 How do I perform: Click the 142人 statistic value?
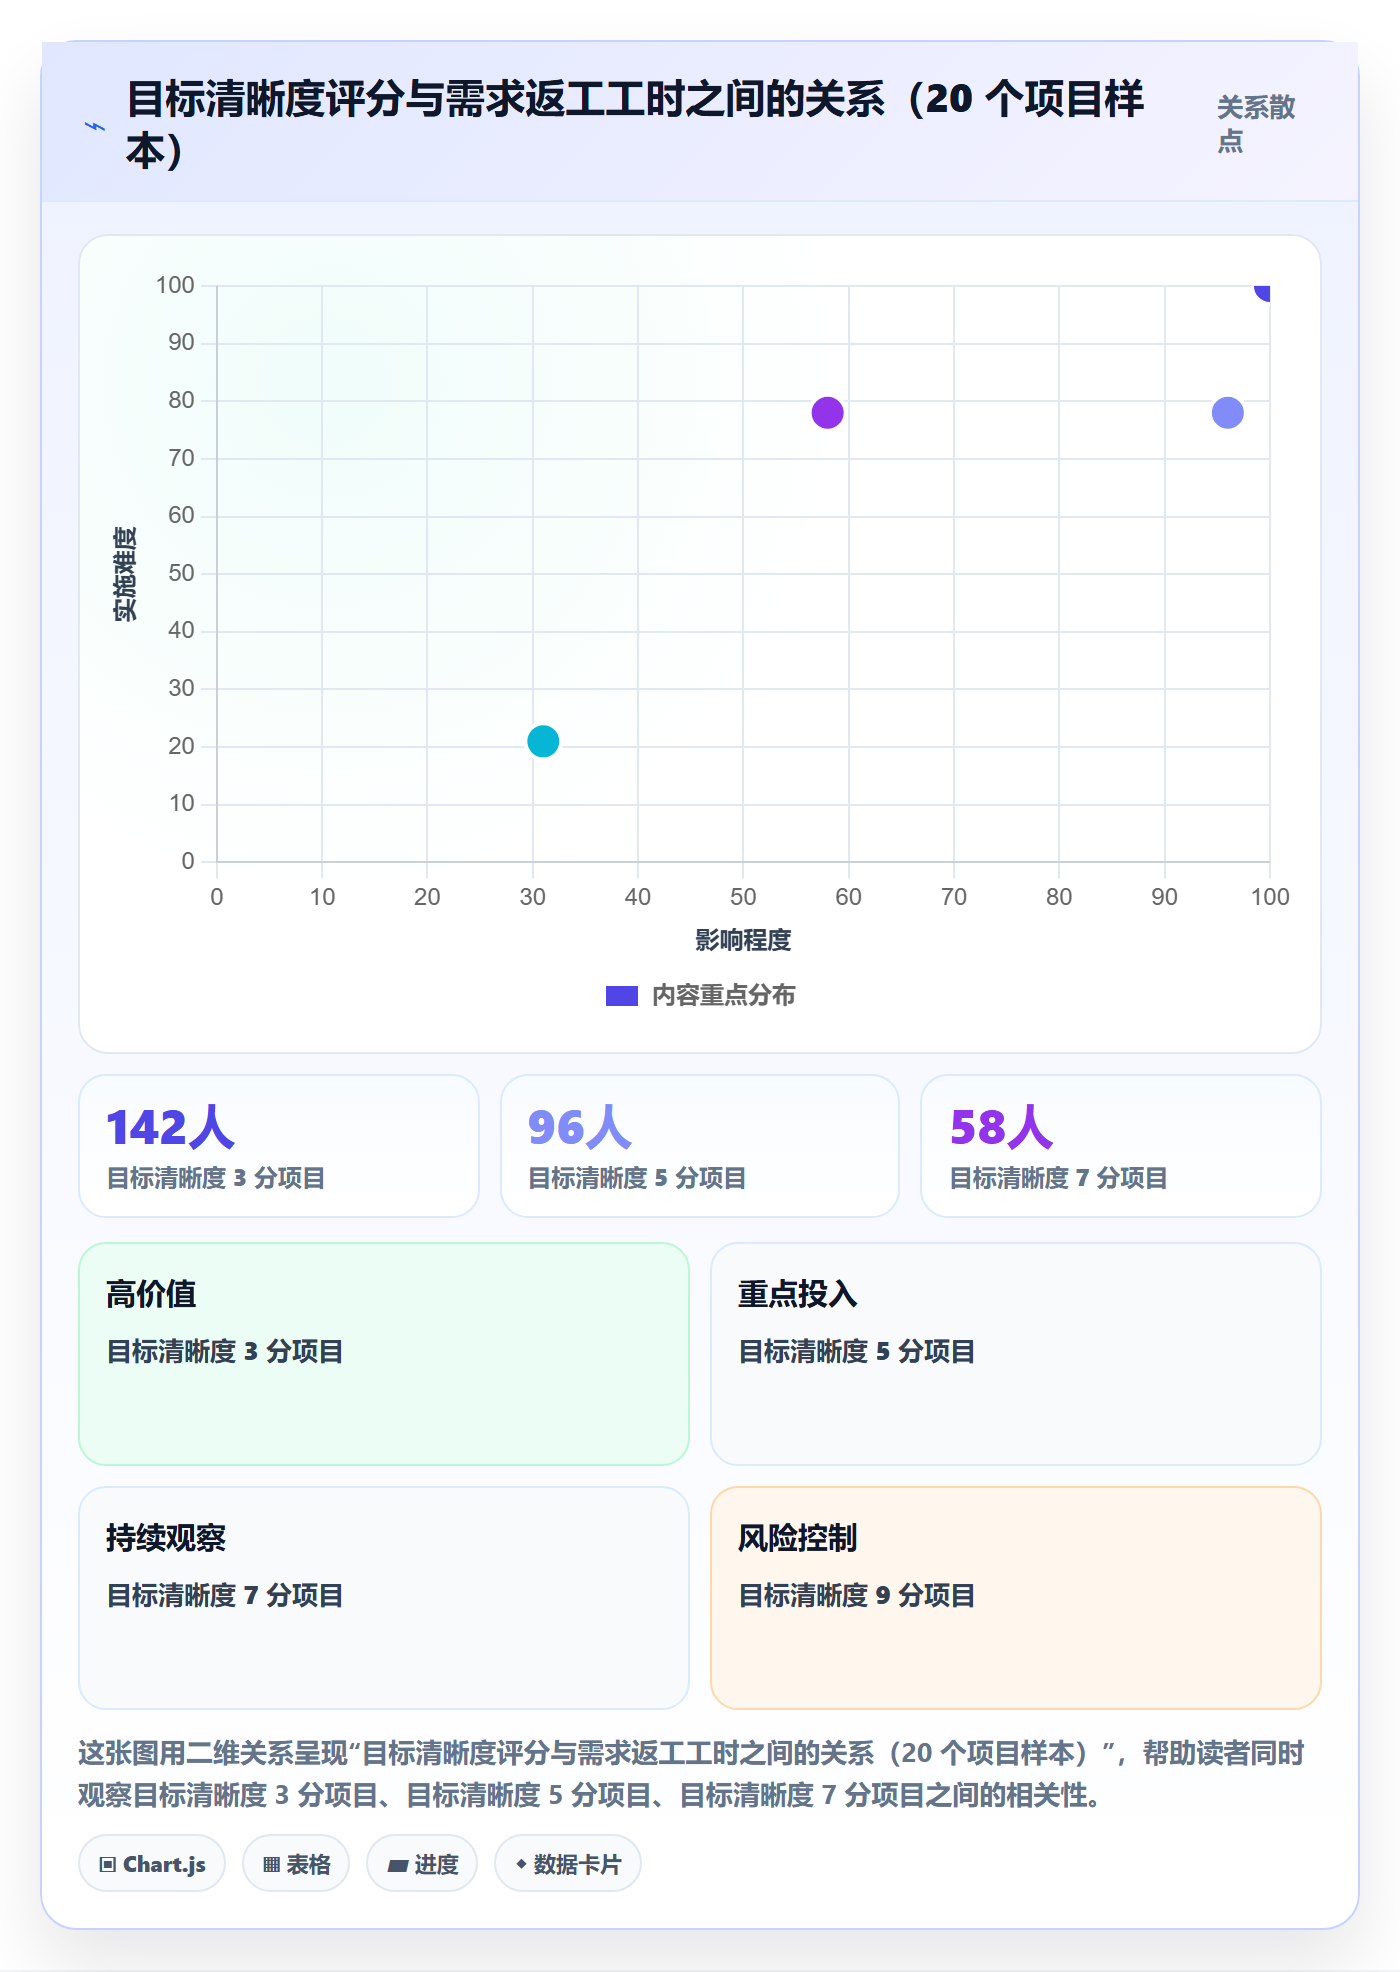(170, 1128)
